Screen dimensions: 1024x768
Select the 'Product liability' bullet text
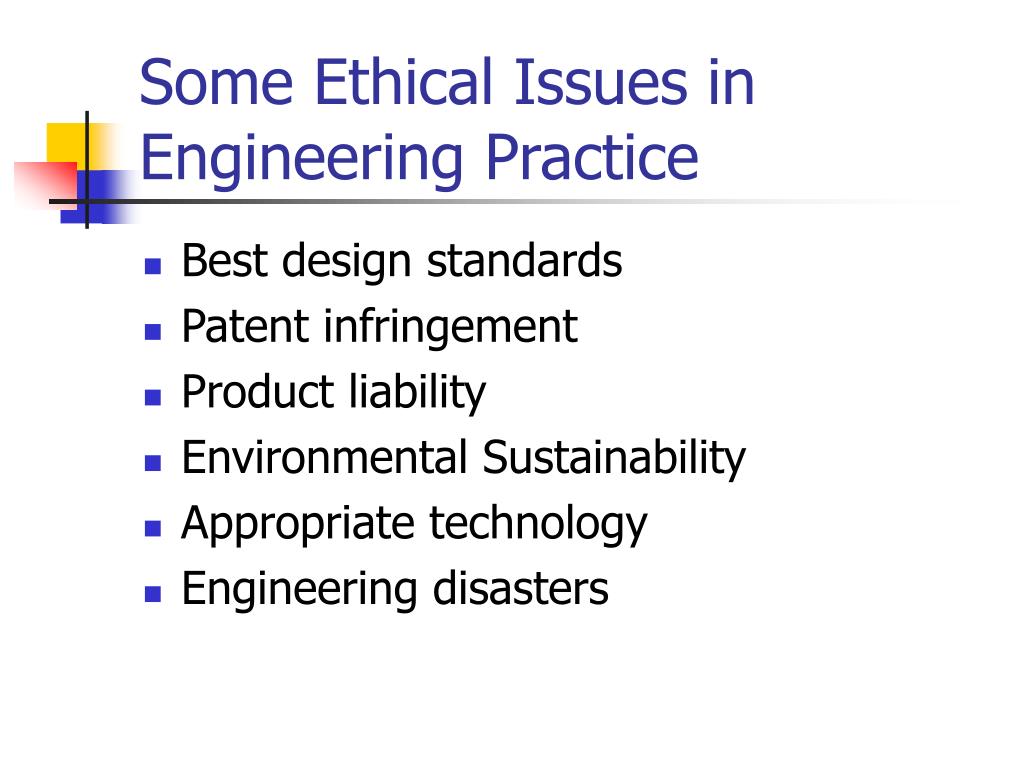point(334,393)
